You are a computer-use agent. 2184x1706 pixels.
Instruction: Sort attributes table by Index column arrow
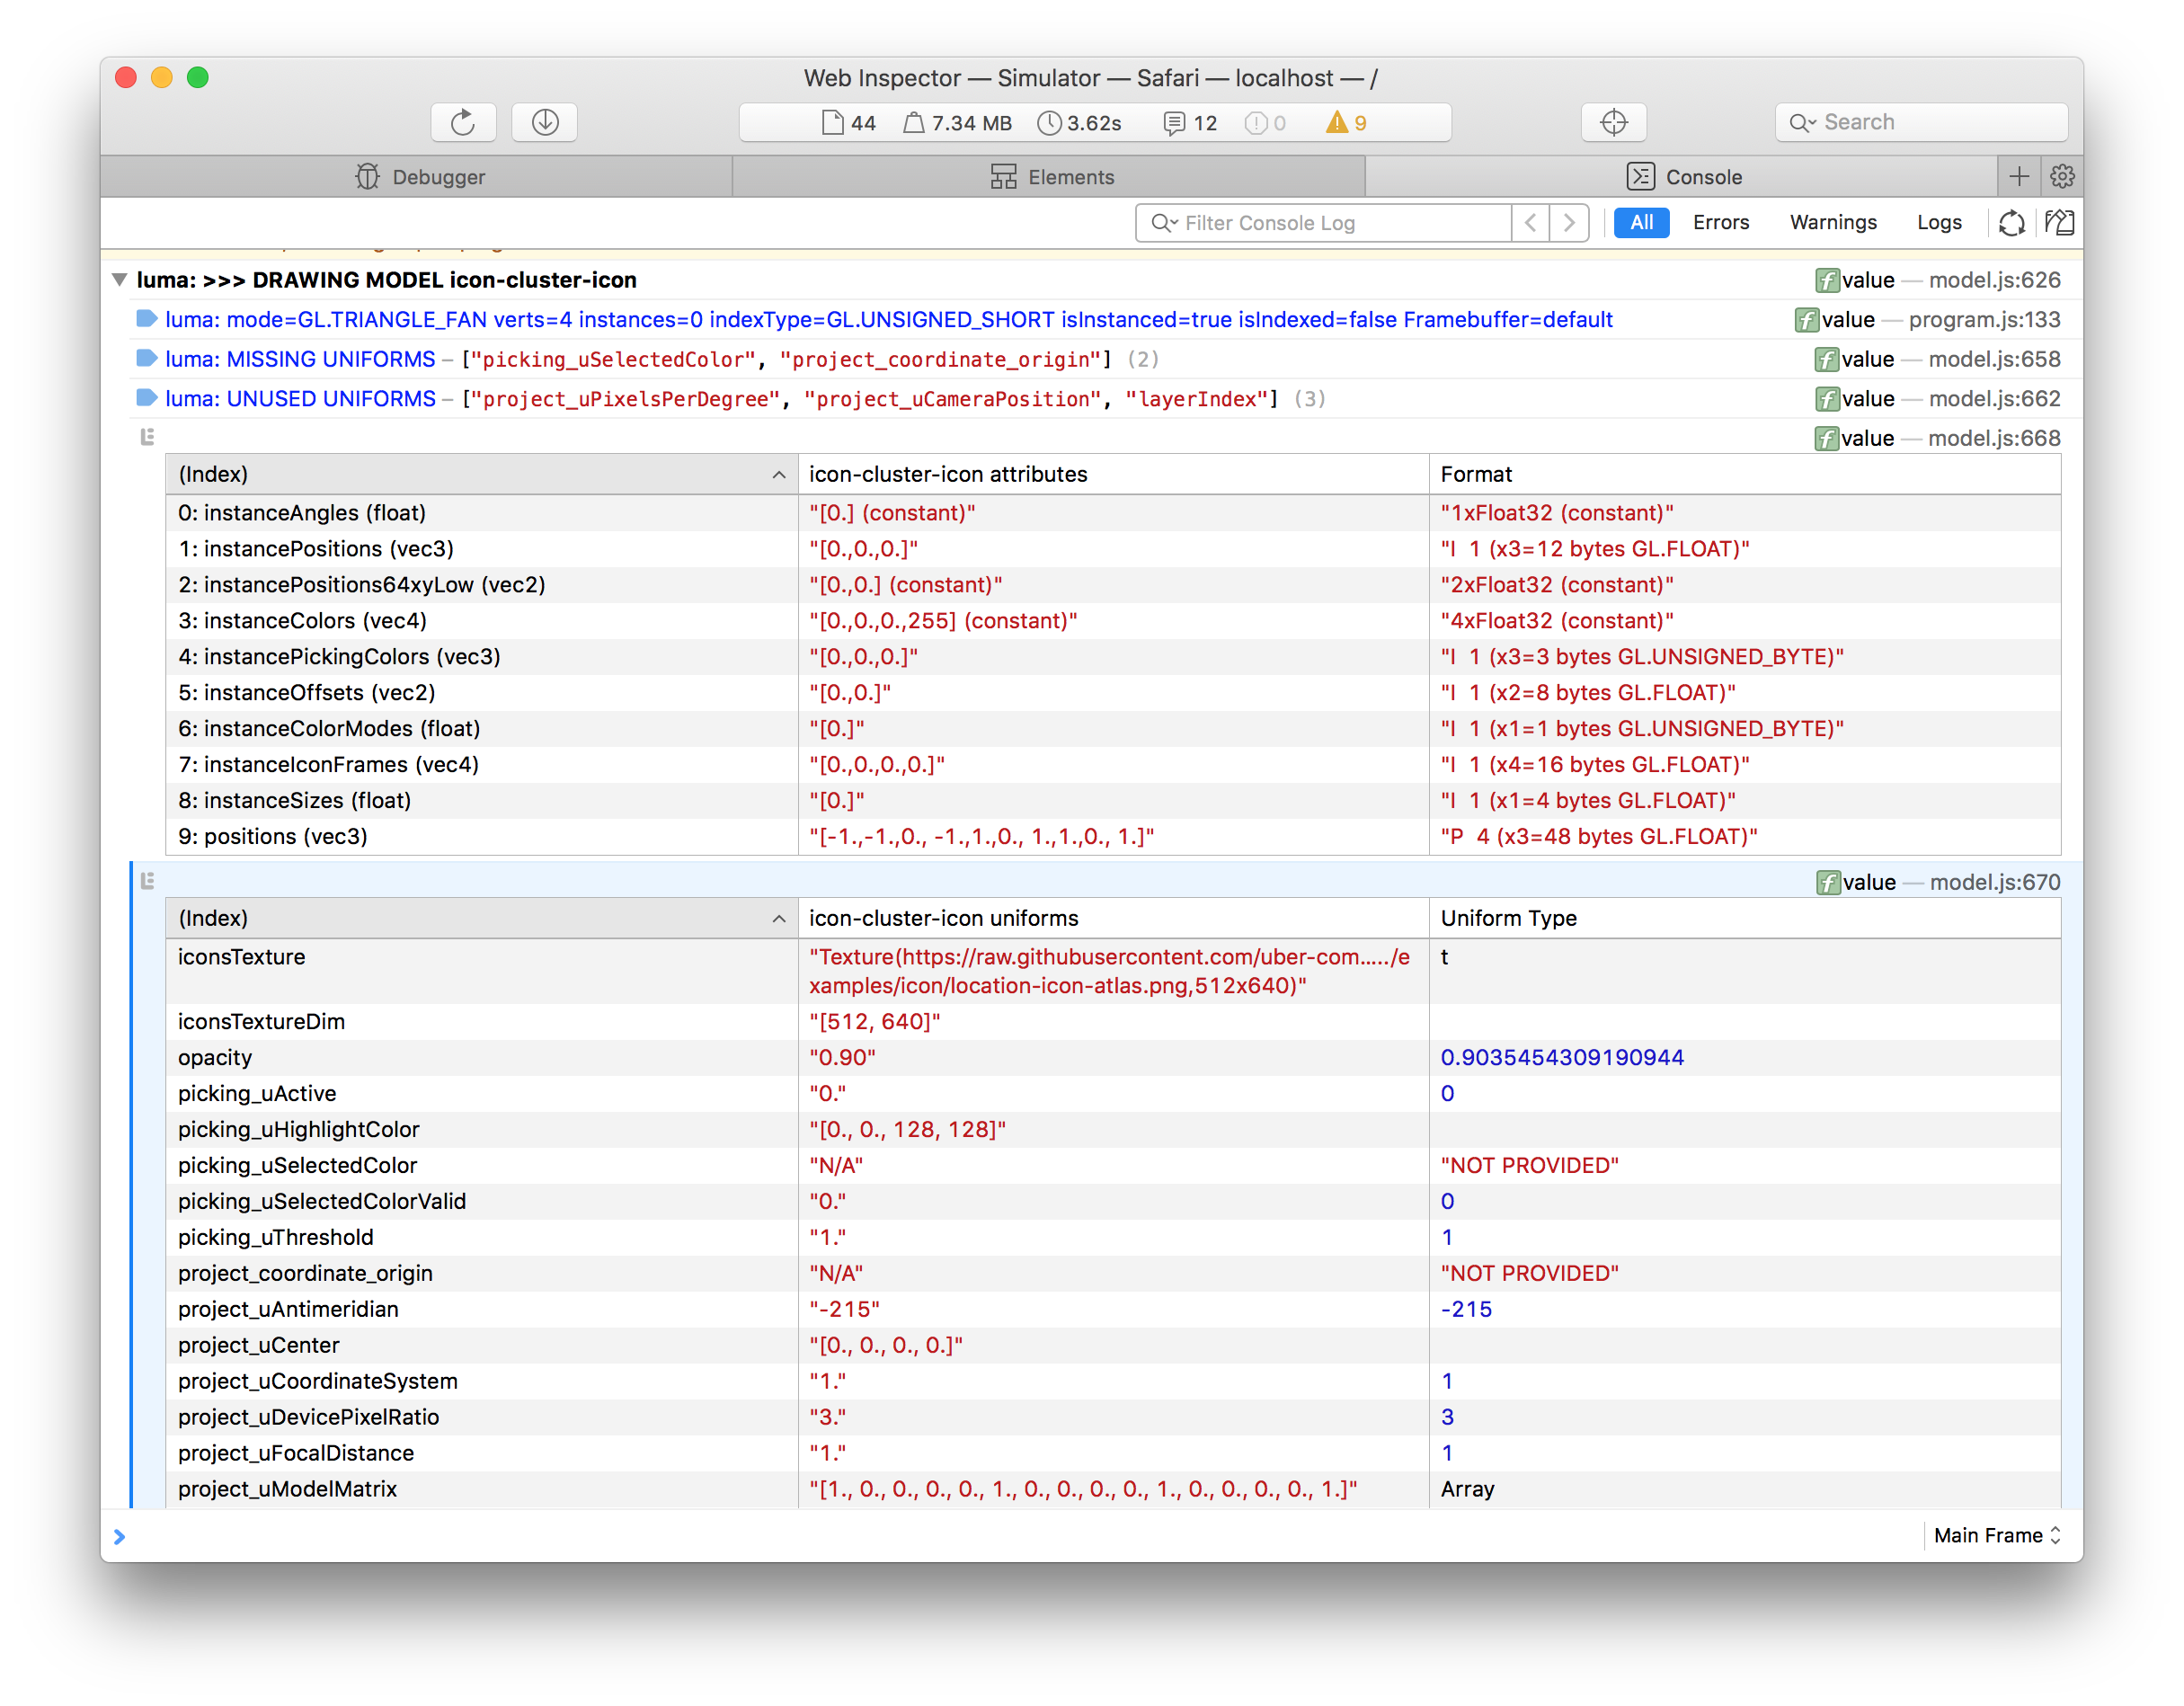click(779, 474)
